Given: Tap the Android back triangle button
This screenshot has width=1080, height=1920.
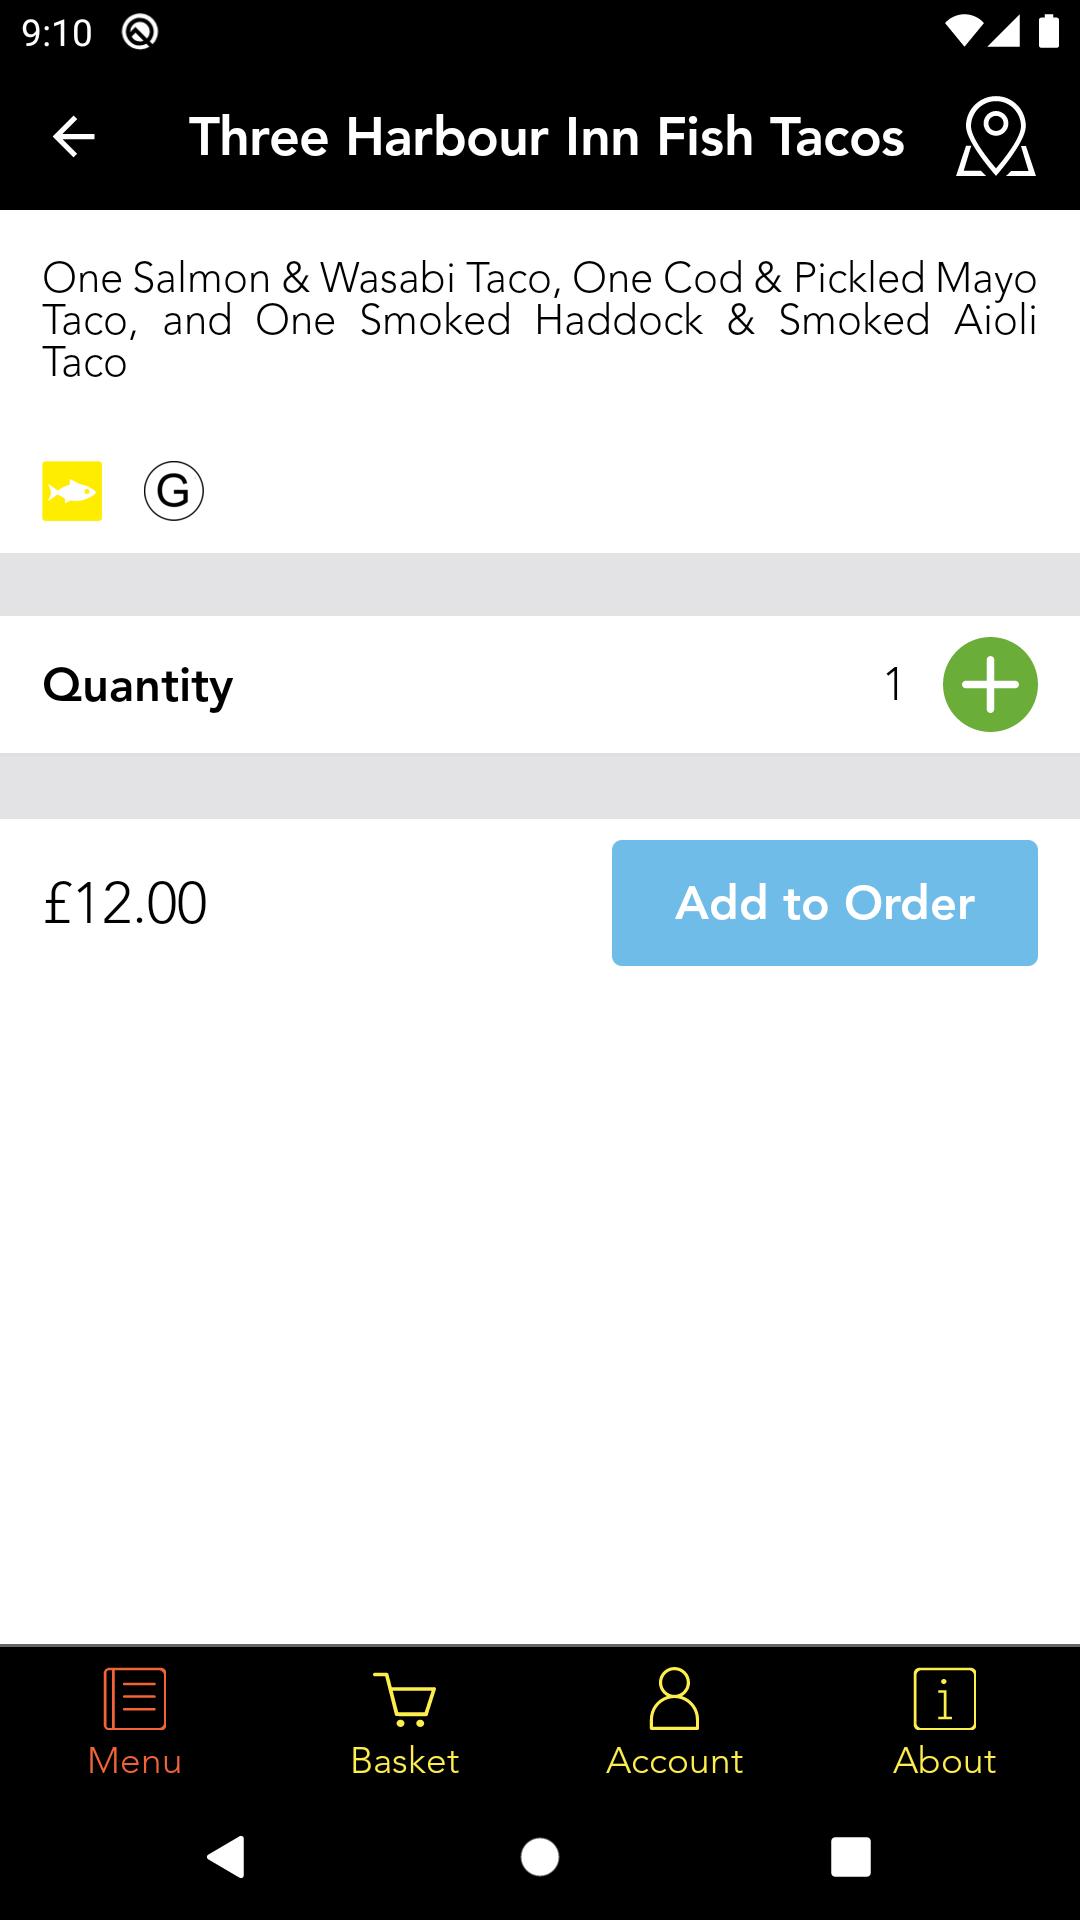Looking at the screenshot, I should tap(226, 1857).
